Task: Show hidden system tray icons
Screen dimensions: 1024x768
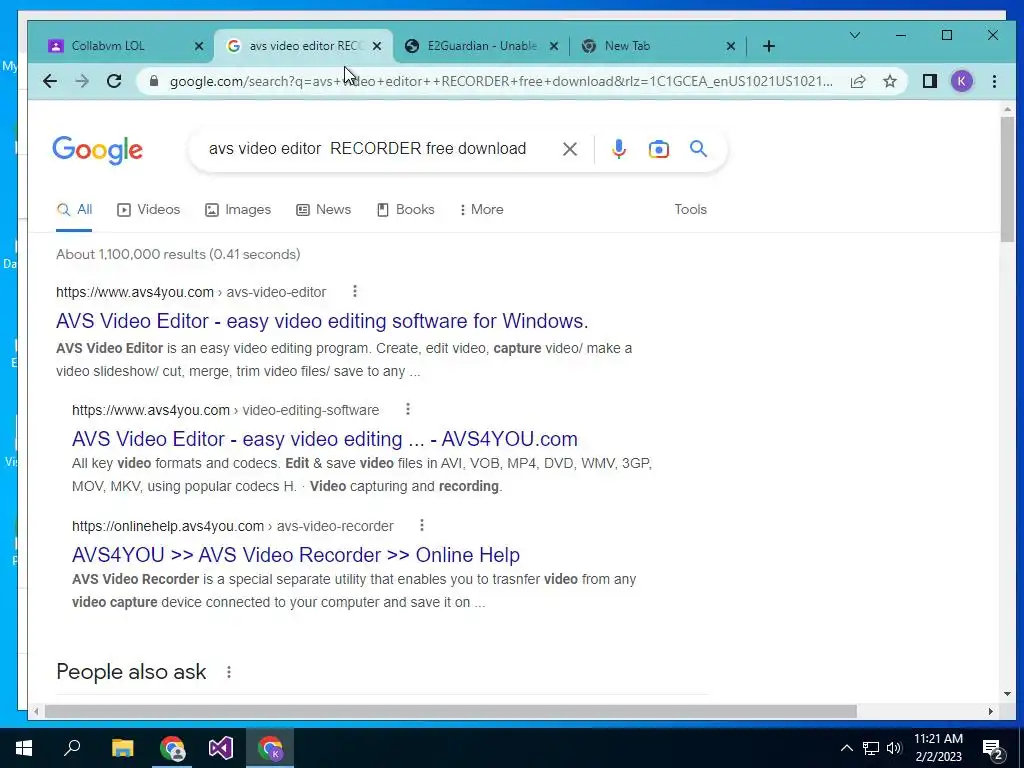Action: coord(846,748)
